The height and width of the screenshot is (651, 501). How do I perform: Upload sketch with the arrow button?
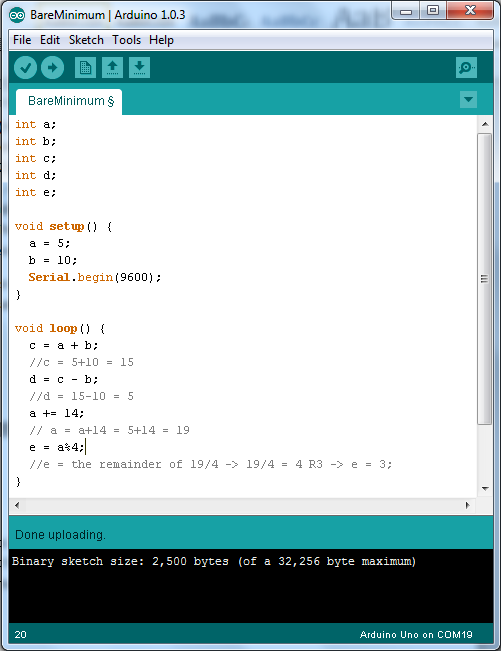point(52,68)
